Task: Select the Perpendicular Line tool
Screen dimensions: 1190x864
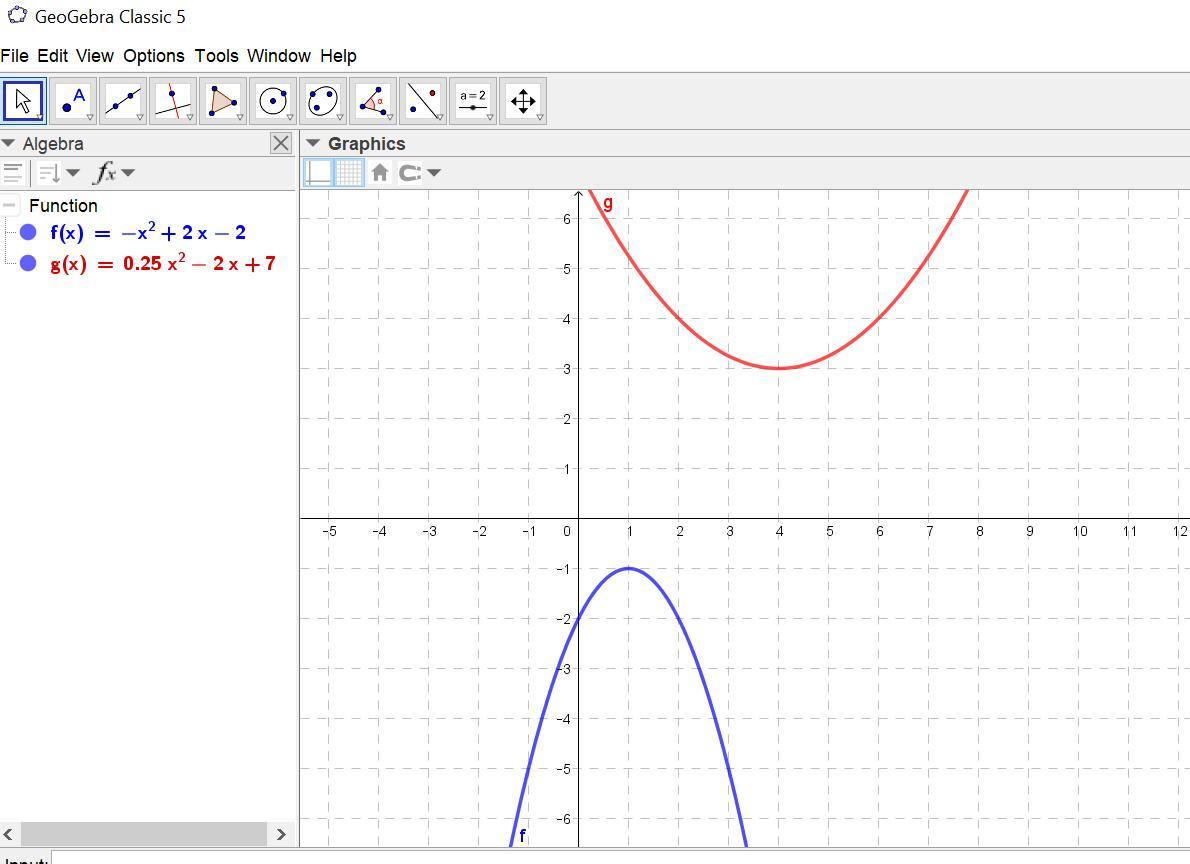Action: (x=173, y=101)
